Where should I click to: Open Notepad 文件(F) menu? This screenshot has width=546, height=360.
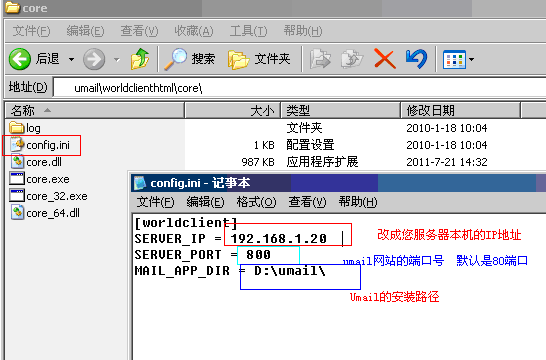(155, 202)
